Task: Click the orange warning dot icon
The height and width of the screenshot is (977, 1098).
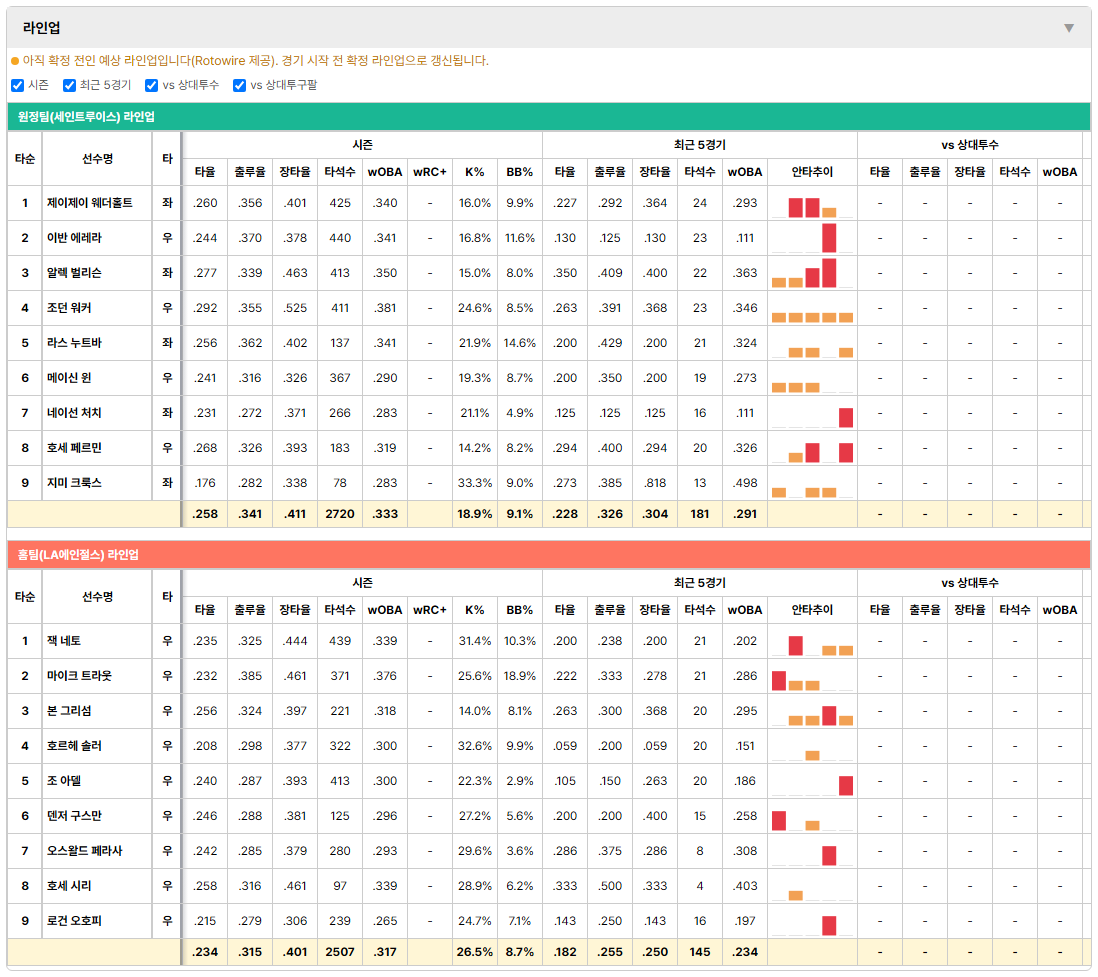Action: 15,62
